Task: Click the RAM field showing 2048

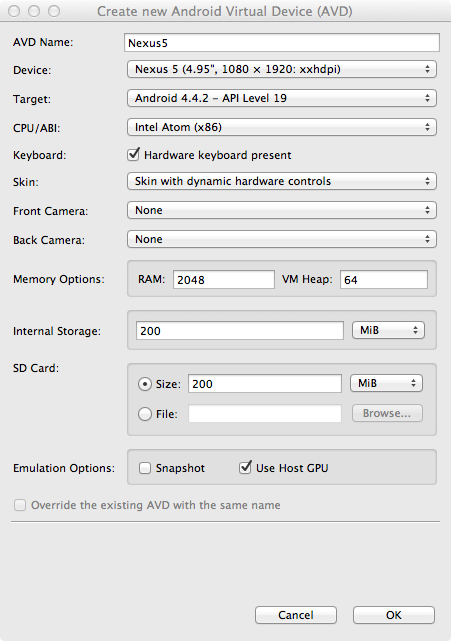Action: [x=224, y=280]
